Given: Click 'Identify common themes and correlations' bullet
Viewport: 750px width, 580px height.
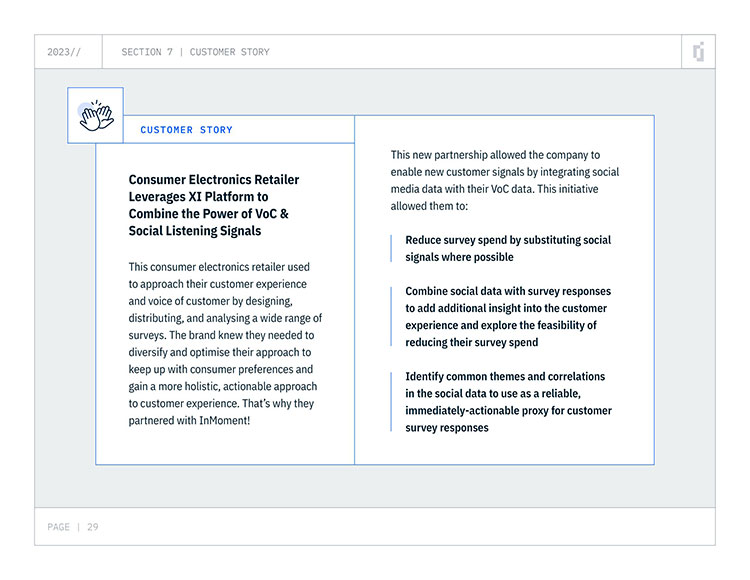Looking at the screenshot, I should pyautogui.click(x=508, y=402).
